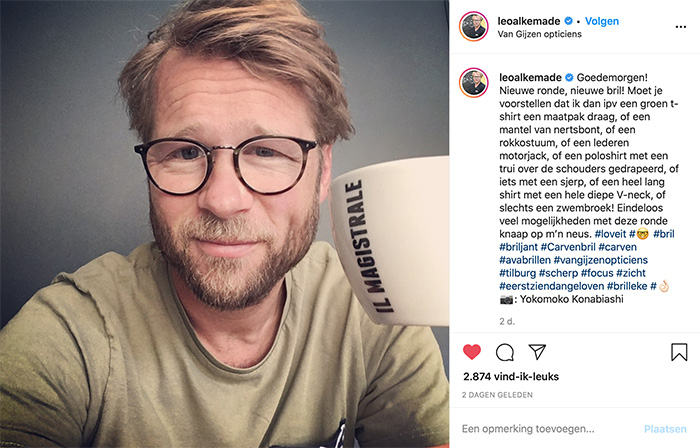The width and height of the screenshot is (700, 448).
Task: Unlike the post with the red heart icon
Action: coord(471,352)
